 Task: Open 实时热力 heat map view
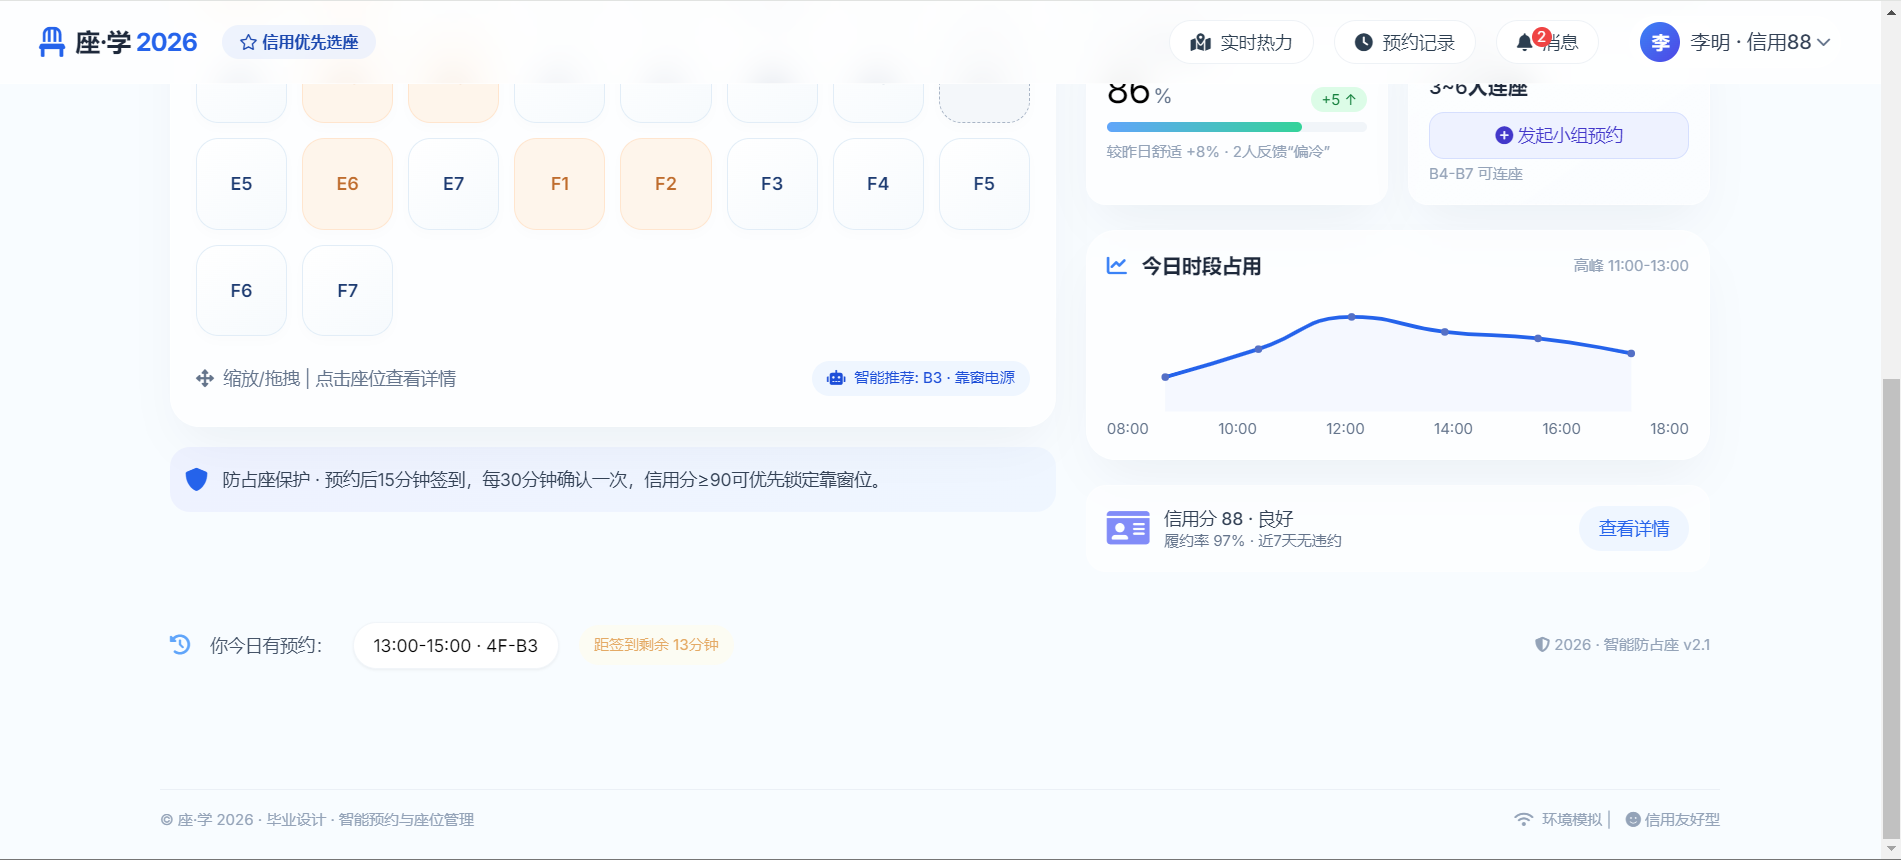pos(1241,42)
